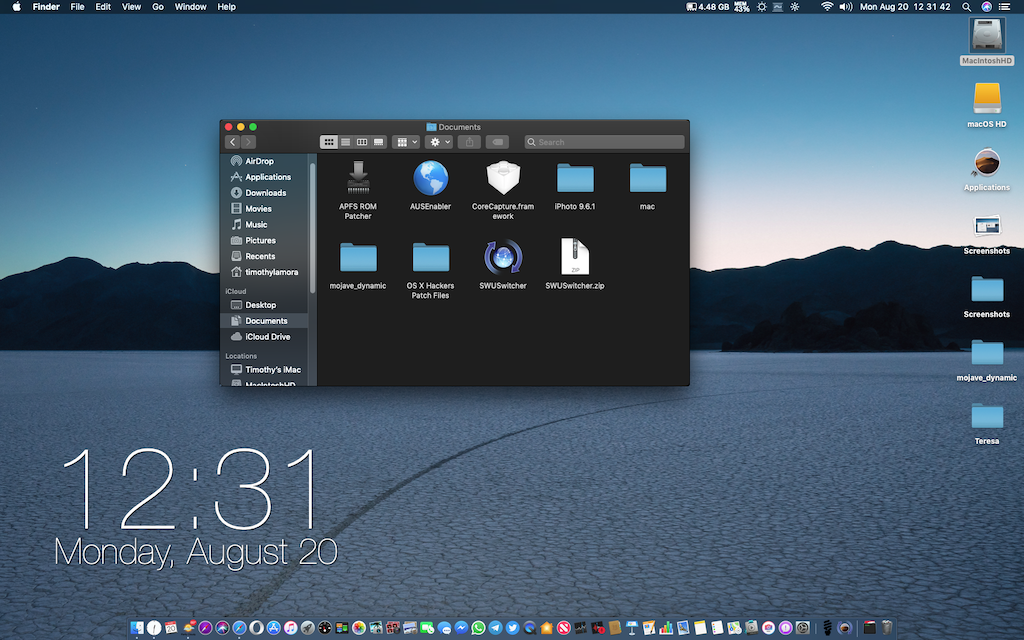
Task: Open Notification Center in menu bar
Action: pyautogui.click(x=1004, y=7)
